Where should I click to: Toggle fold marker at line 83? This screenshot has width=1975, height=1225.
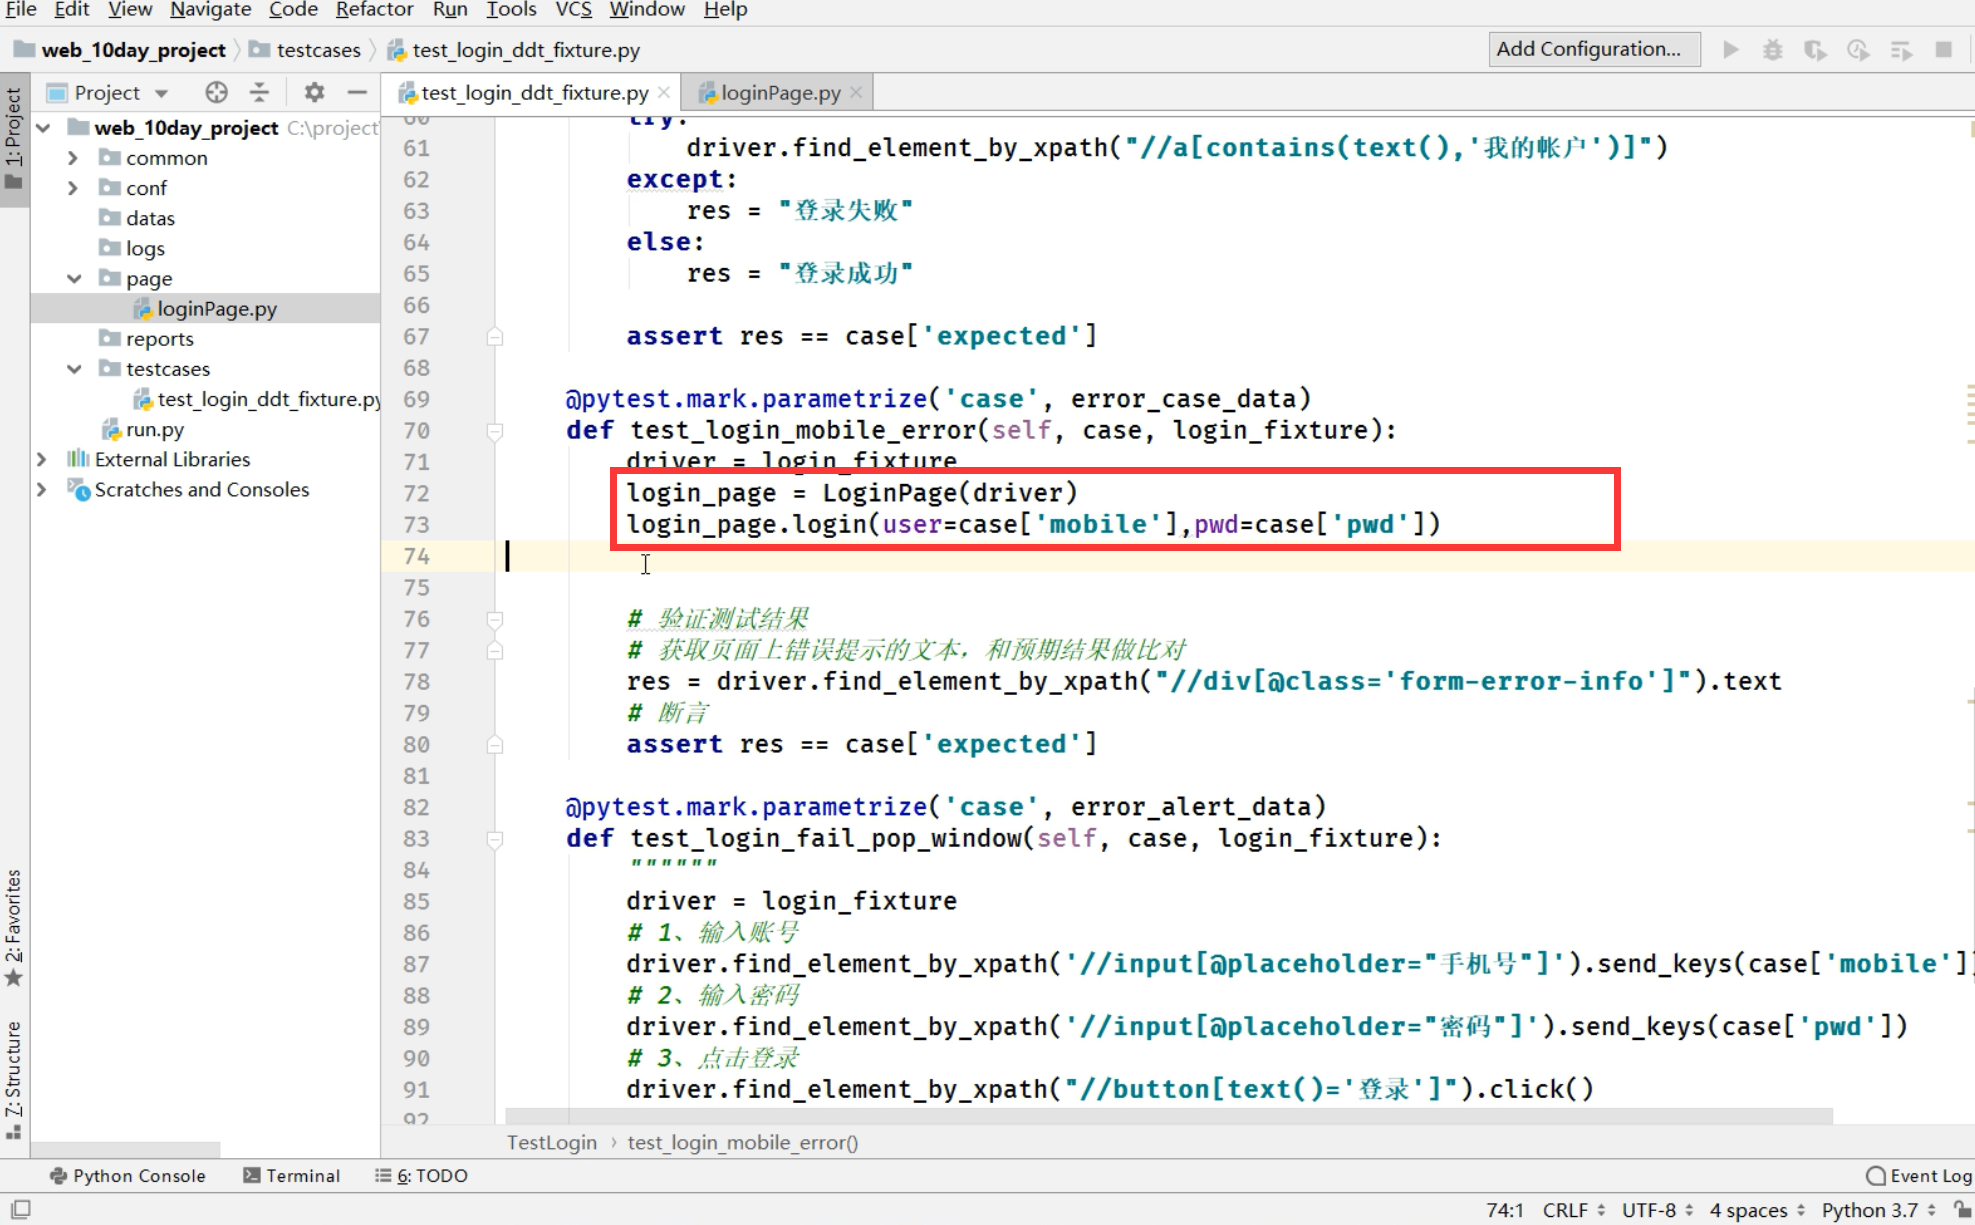tap(494, 839)
